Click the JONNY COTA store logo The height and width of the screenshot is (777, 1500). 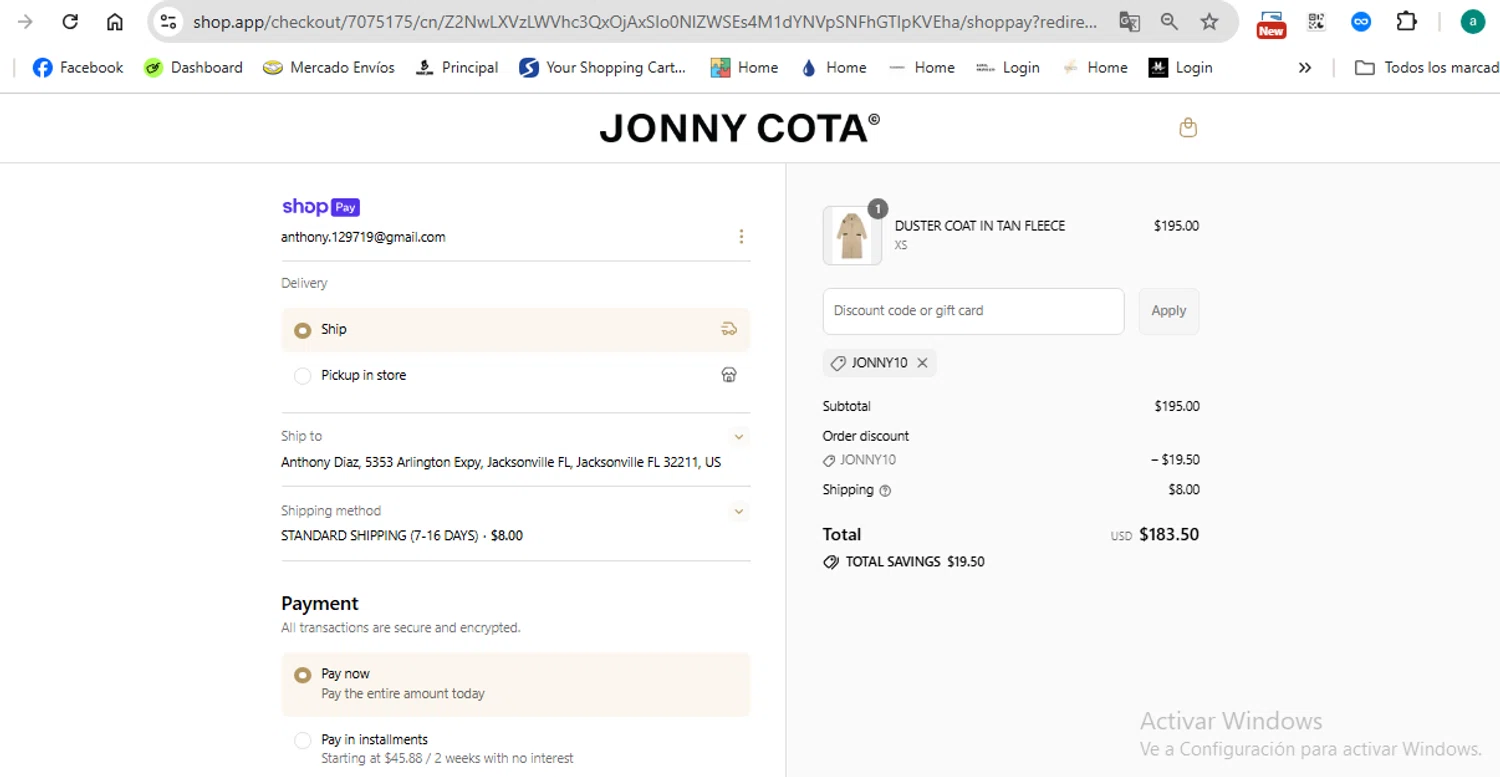(740, 128)
